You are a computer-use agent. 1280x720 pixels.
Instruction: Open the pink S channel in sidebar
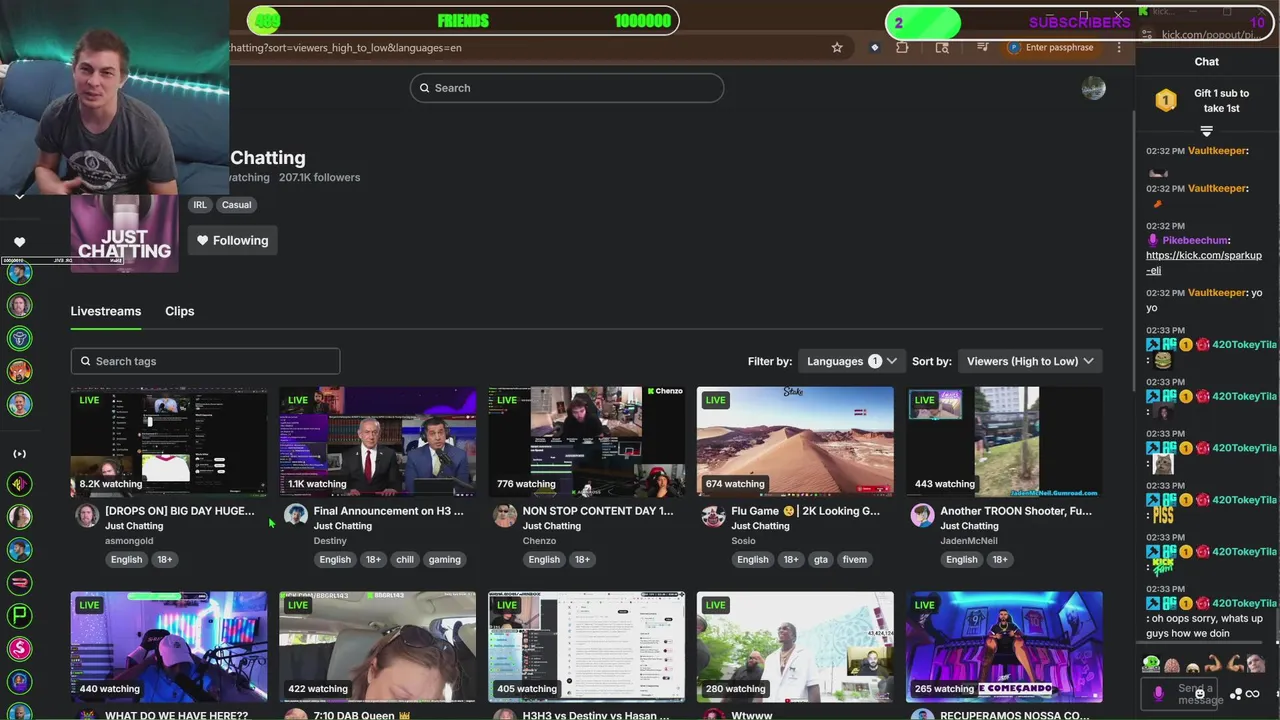tap(19, 649)
